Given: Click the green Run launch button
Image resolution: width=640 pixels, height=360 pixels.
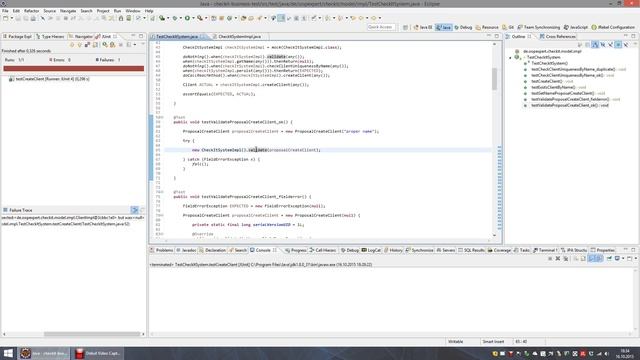Looking at the screenshot, I should click(x=187, y=18).
